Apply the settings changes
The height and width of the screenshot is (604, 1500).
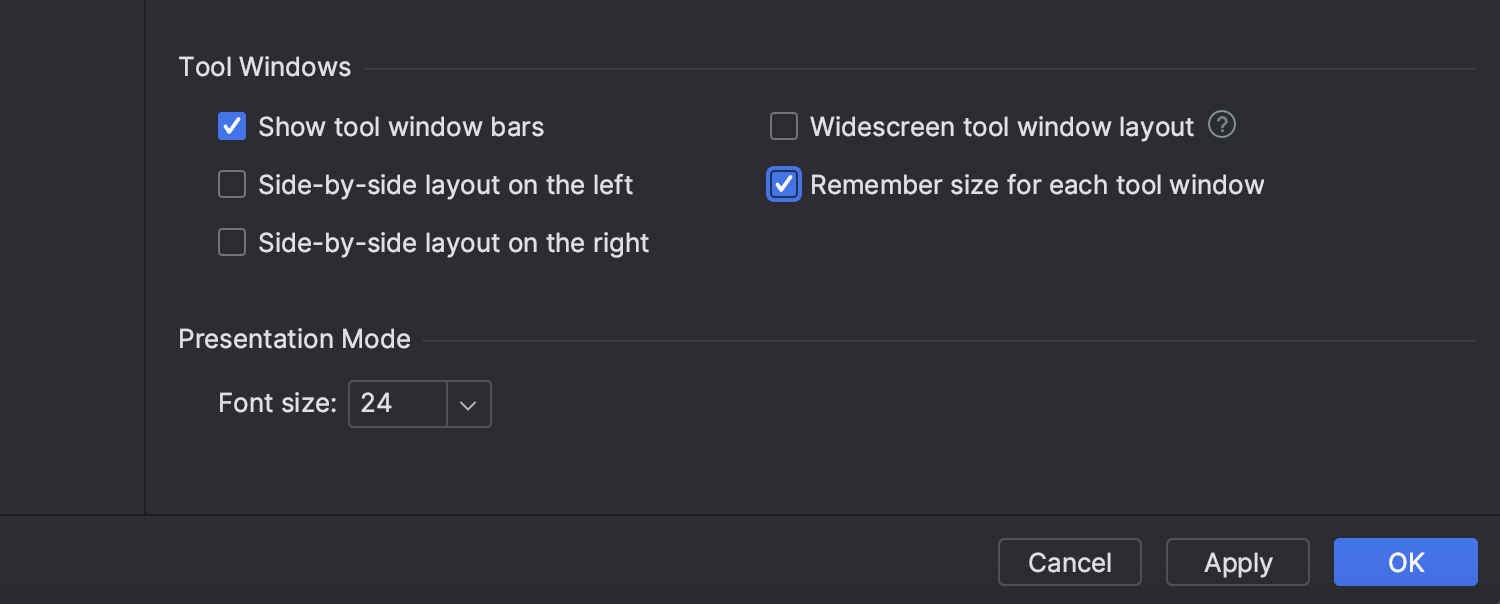1237,562
